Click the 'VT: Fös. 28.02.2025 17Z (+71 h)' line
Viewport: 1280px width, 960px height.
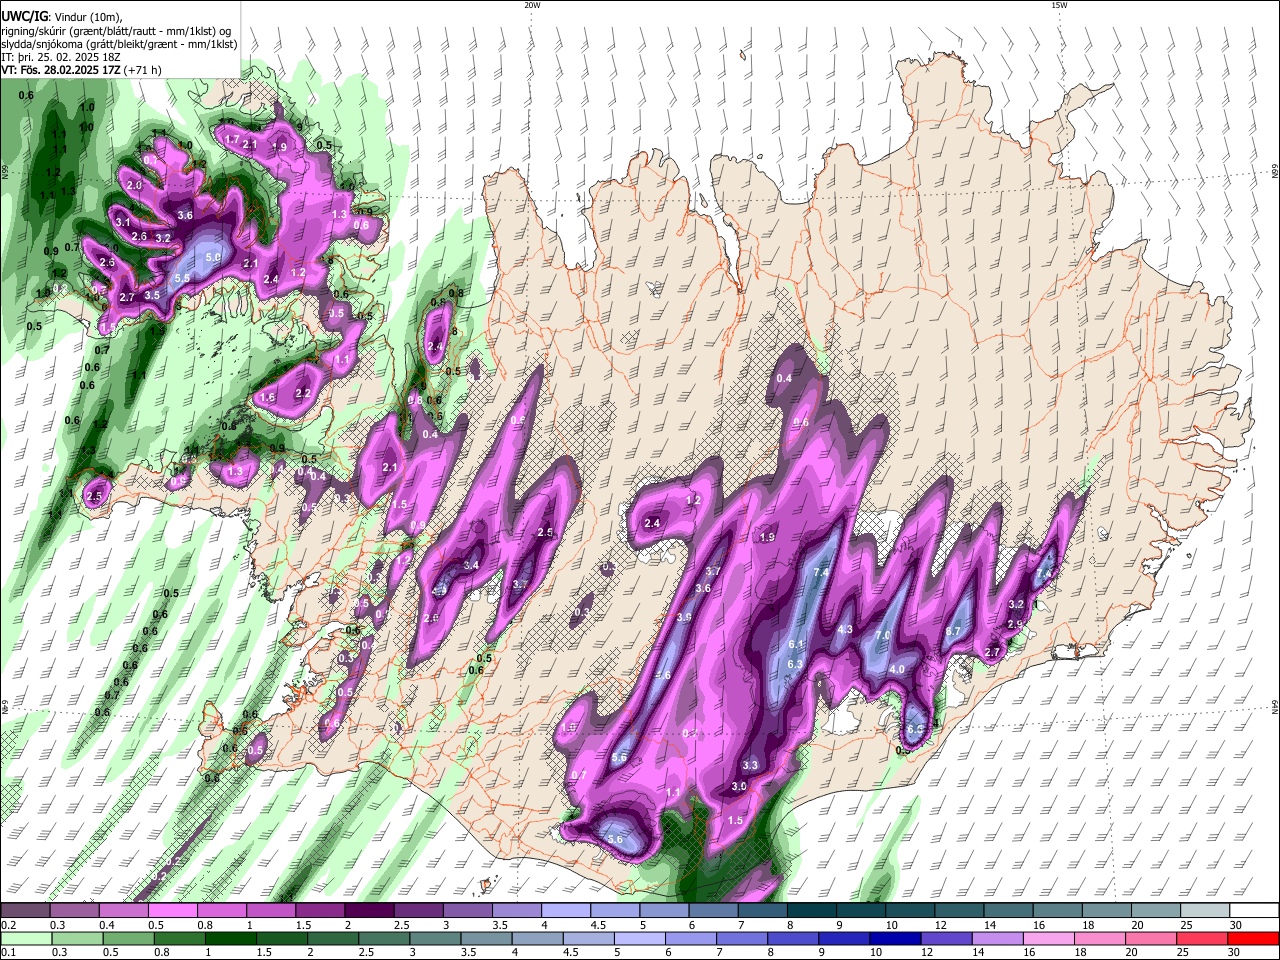click(82, 70)
